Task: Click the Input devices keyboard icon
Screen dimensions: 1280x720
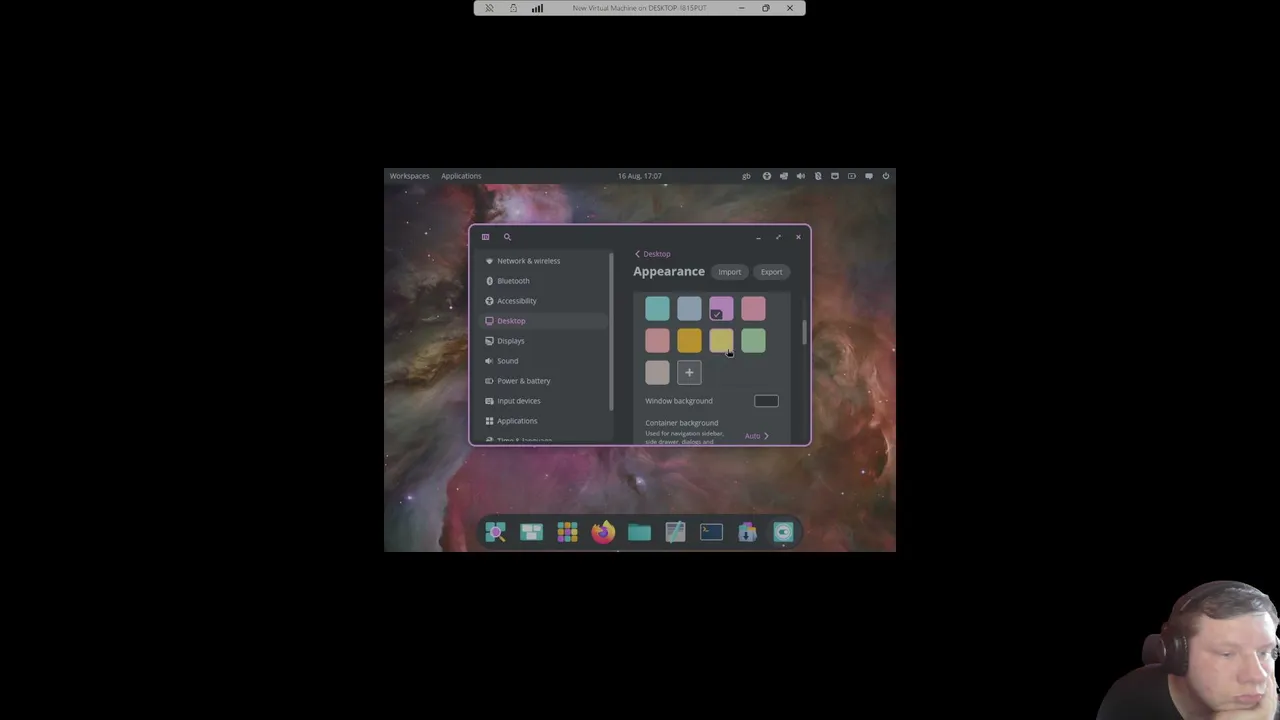Action: (489, 401)
